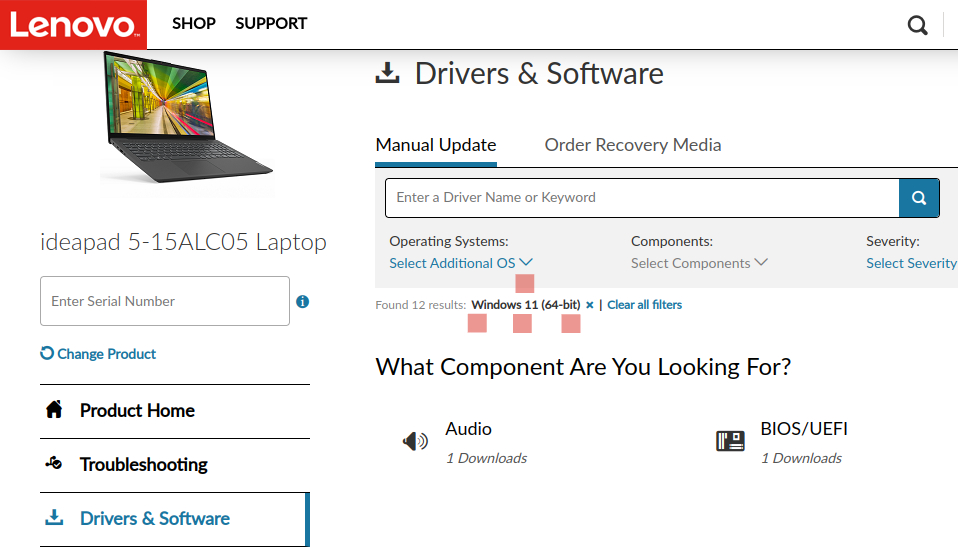958x547 pixels.
Task: Switch to the Manual Update tab
Action: (436, 145)
